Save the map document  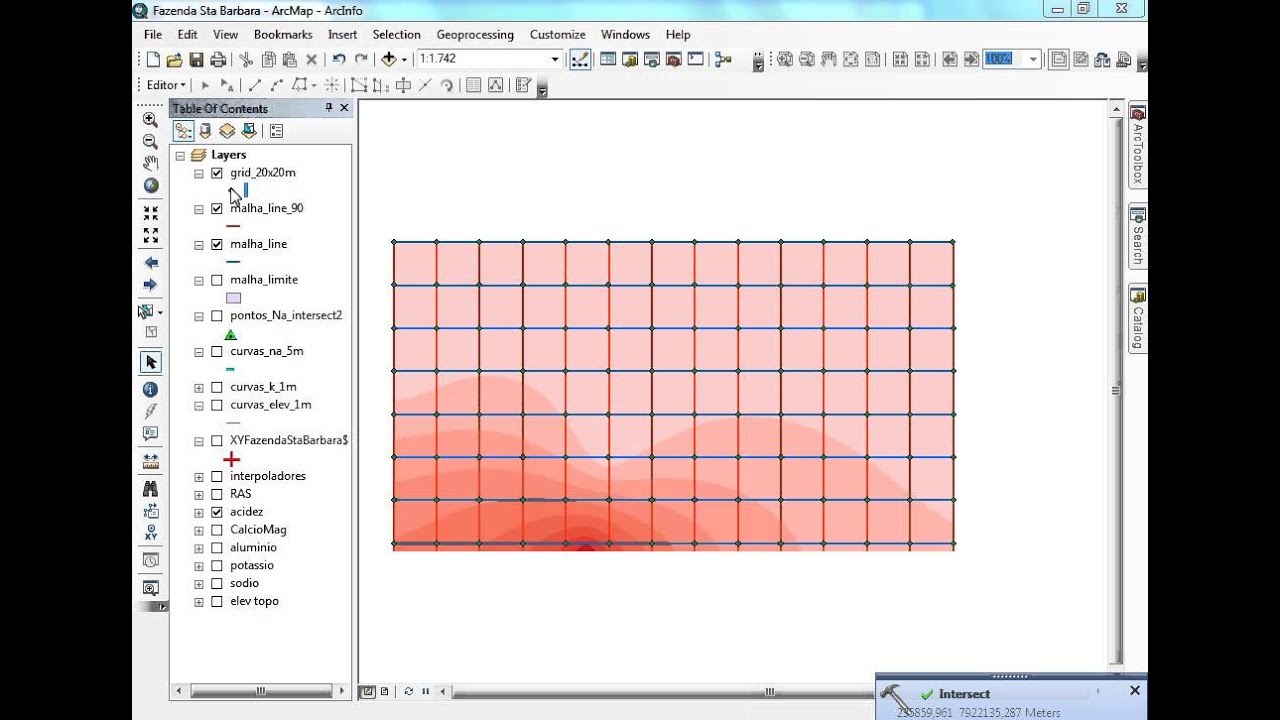pyautogui.click(x=196, y=60)
